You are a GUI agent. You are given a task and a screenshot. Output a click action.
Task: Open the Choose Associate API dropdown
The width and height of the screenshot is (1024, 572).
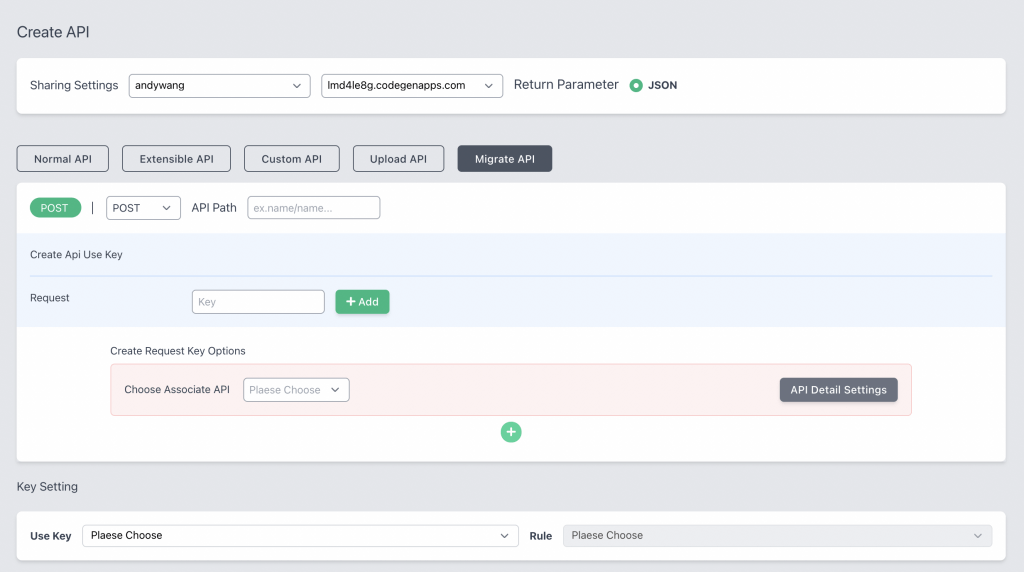click(x=296, y=390)
